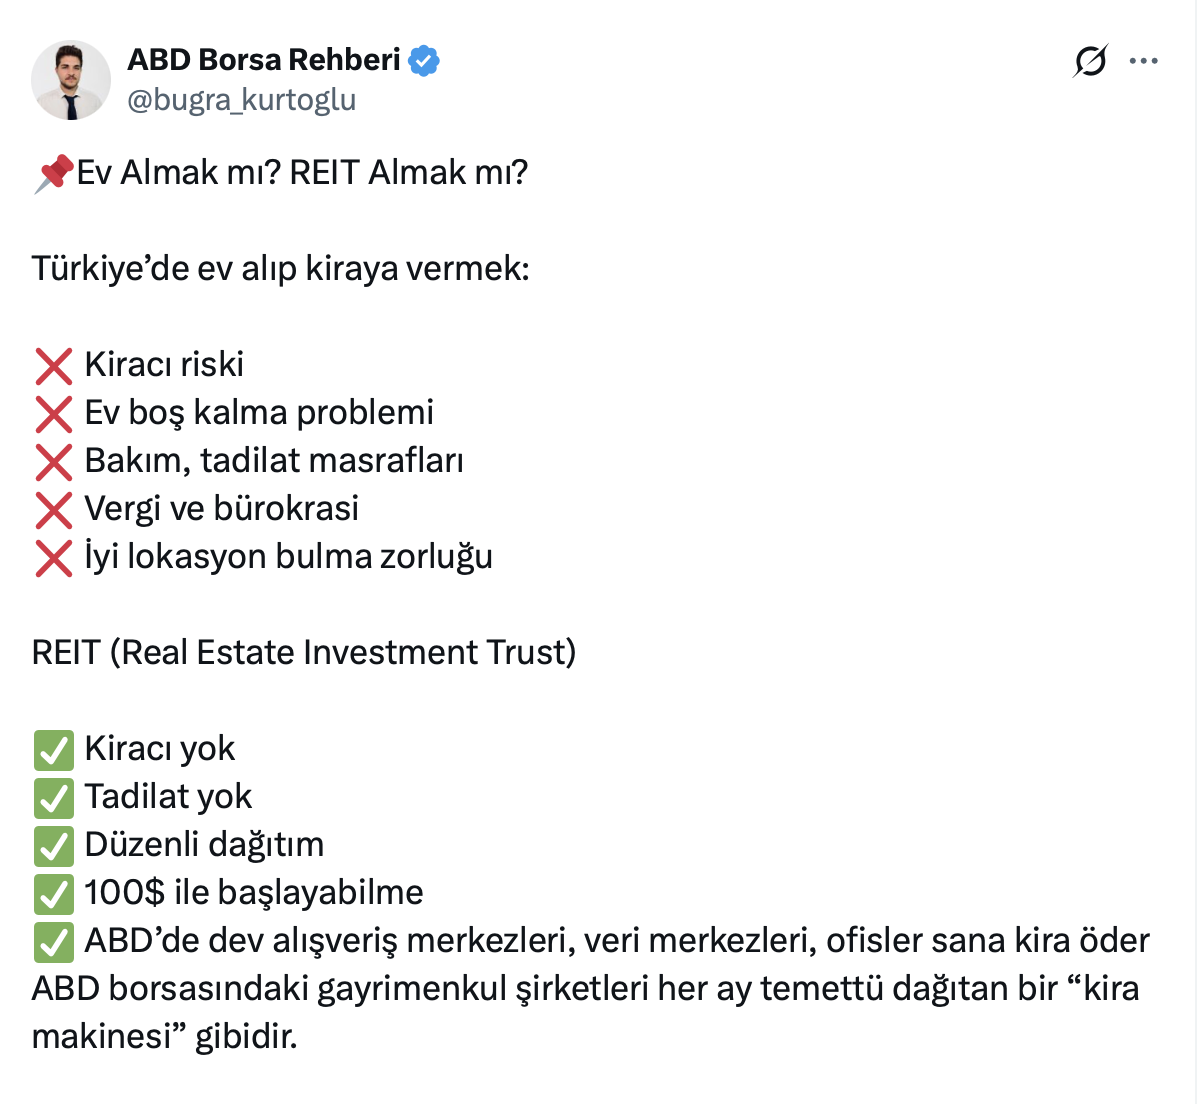Viewport: 1200px width, 1104px height.
Task: Click the Ev Almak mı? REIT Almak mı? headline
Action: tap(302, 173)
